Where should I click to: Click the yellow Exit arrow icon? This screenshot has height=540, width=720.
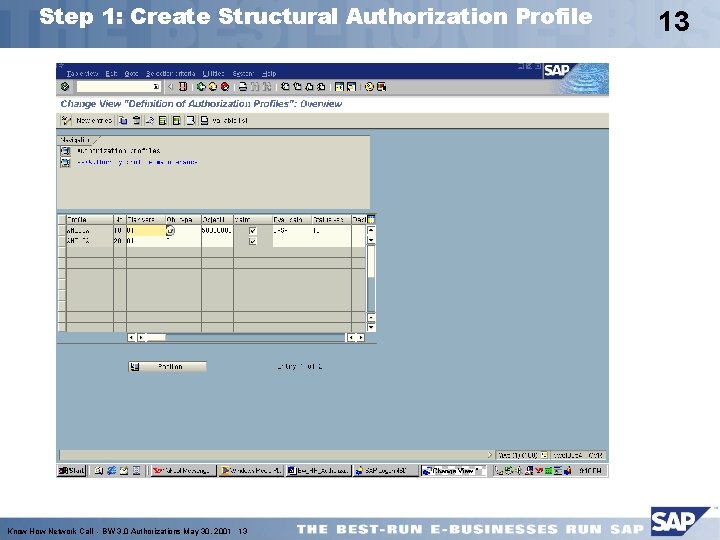(x=213, y=86)
